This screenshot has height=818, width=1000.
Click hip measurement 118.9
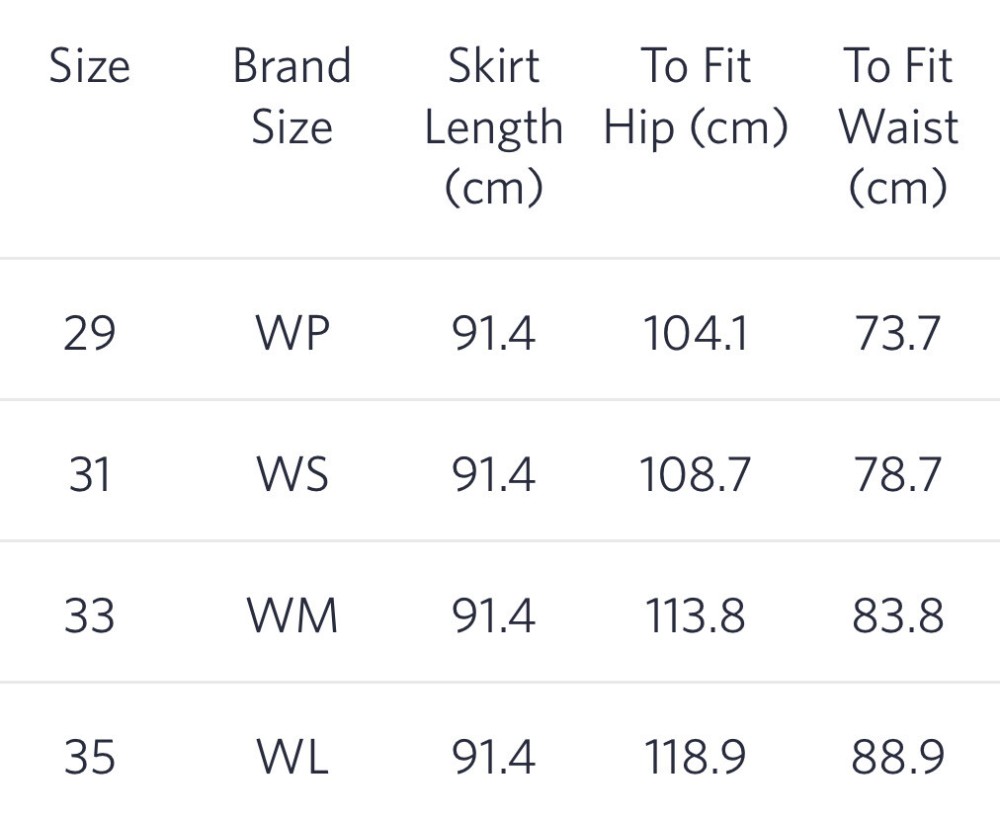pos(695,758)
